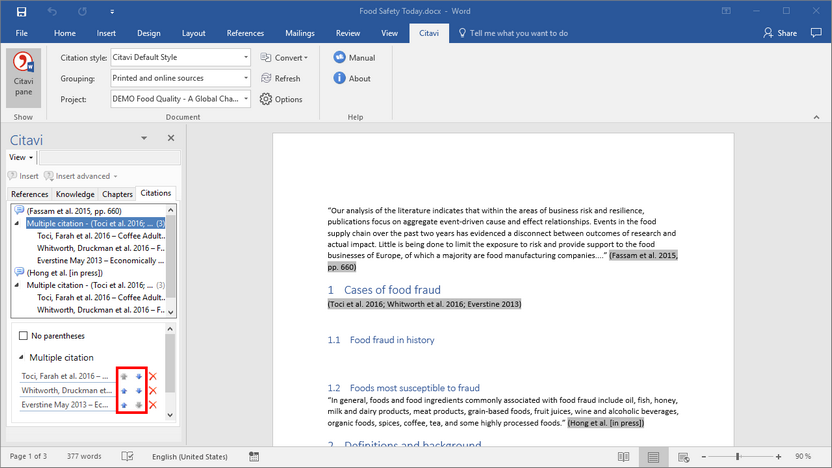
Task: Switch to Web Layout view
Action: (683, 457)
